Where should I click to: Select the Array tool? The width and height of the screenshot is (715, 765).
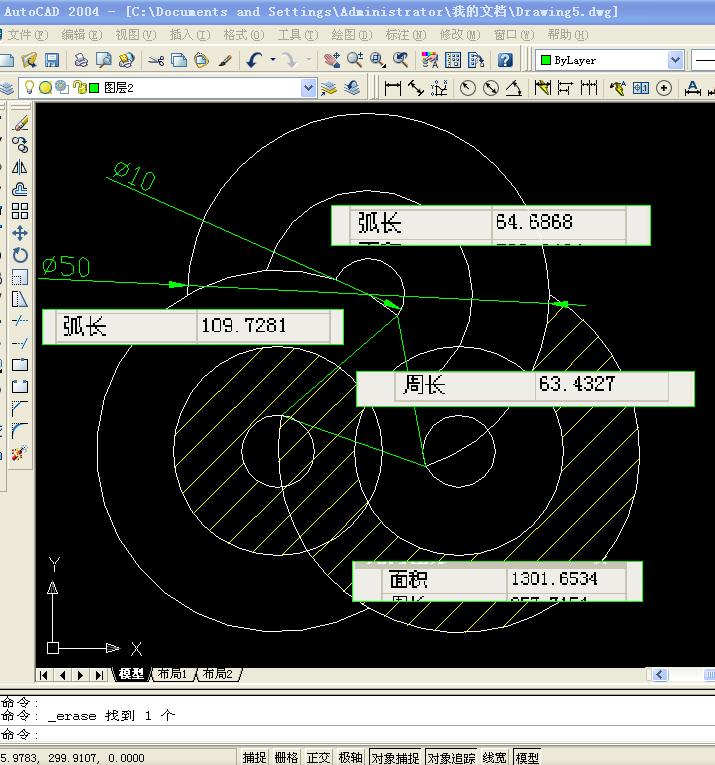pos(20,211)
